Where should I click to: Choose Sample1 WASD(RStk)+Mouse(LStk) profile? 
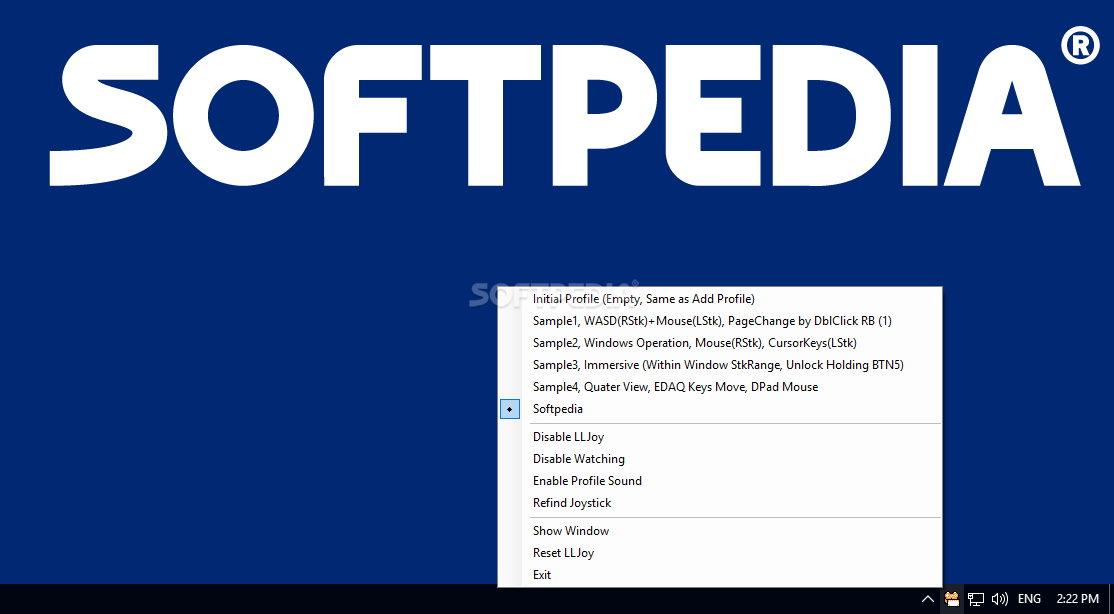coord(720,321)
